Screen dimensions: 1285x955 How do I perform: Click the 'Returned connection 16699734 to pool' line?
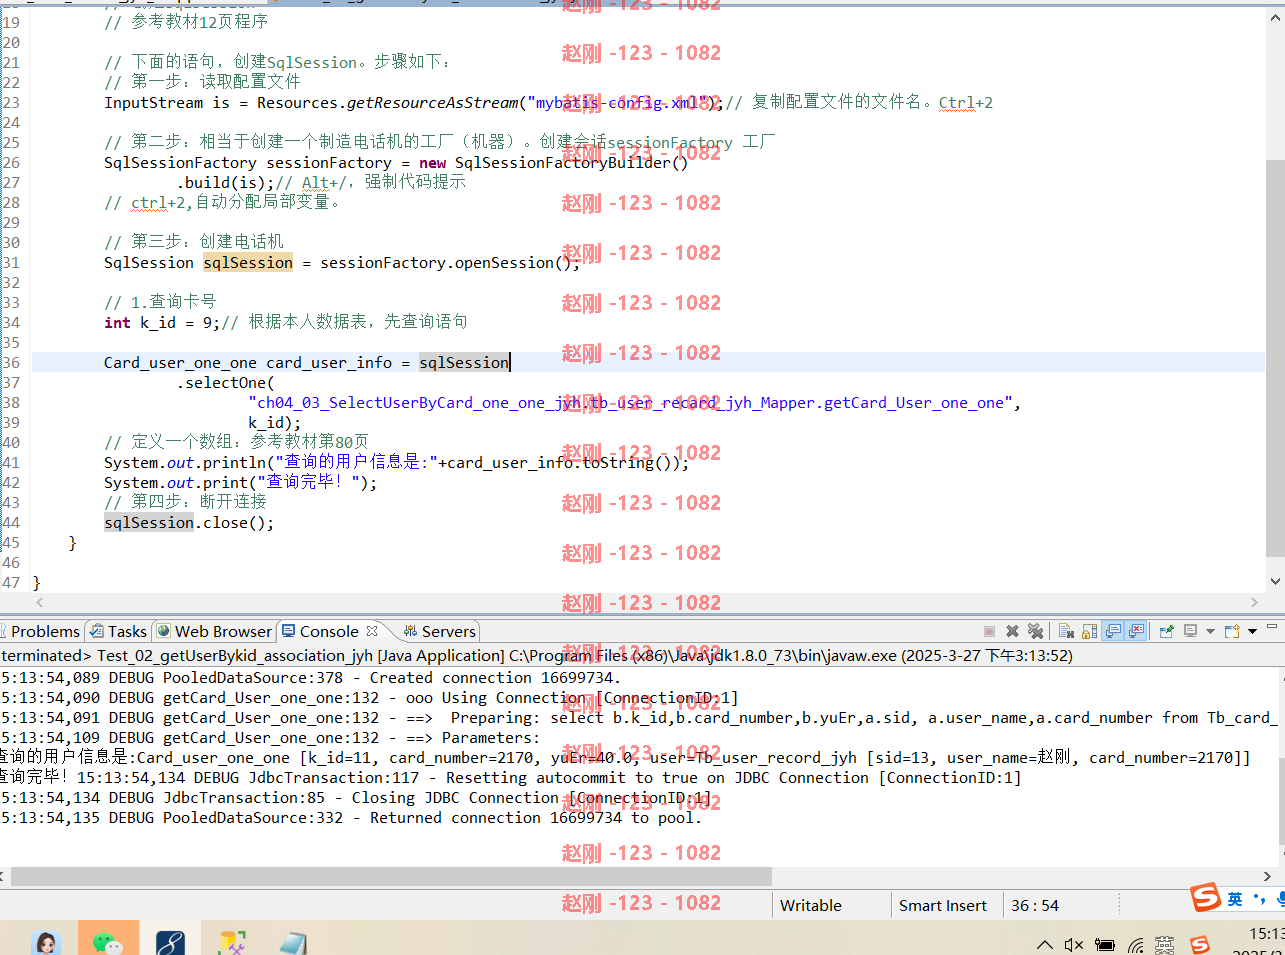pyautogui.click(x=351, y=817)
